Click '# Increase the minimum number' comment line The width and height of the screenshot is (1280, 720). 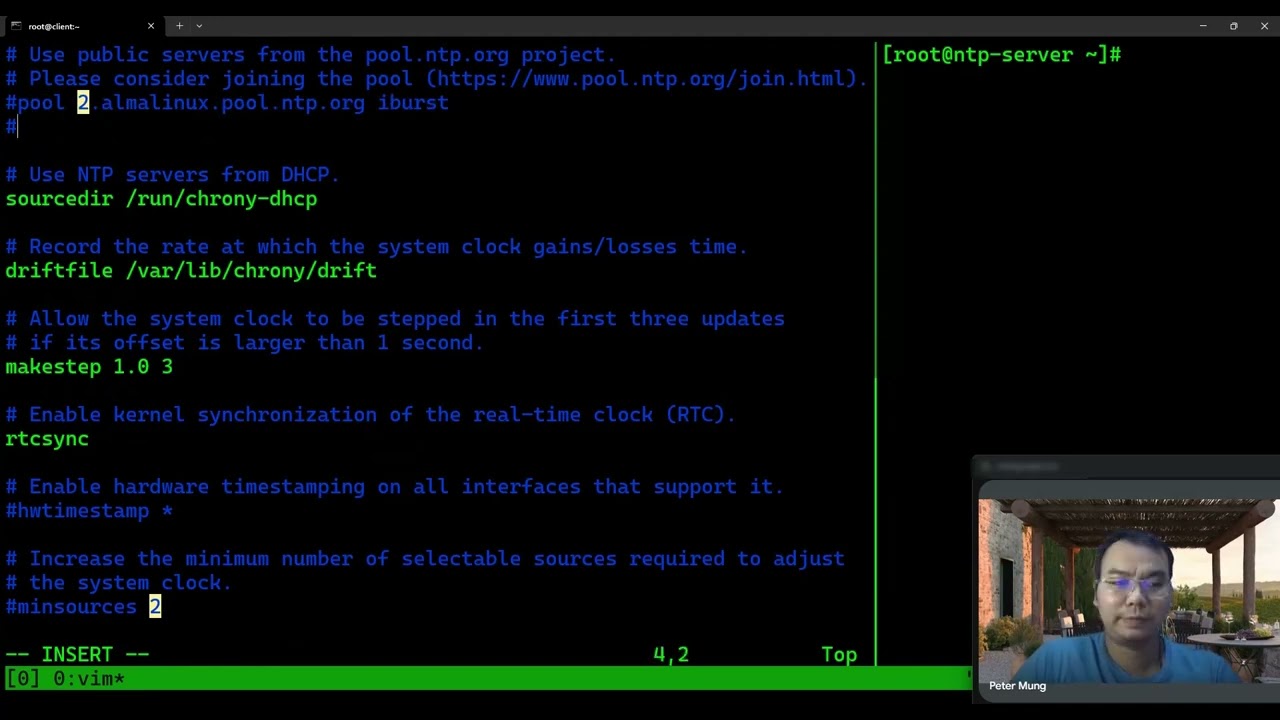[425, 559]
